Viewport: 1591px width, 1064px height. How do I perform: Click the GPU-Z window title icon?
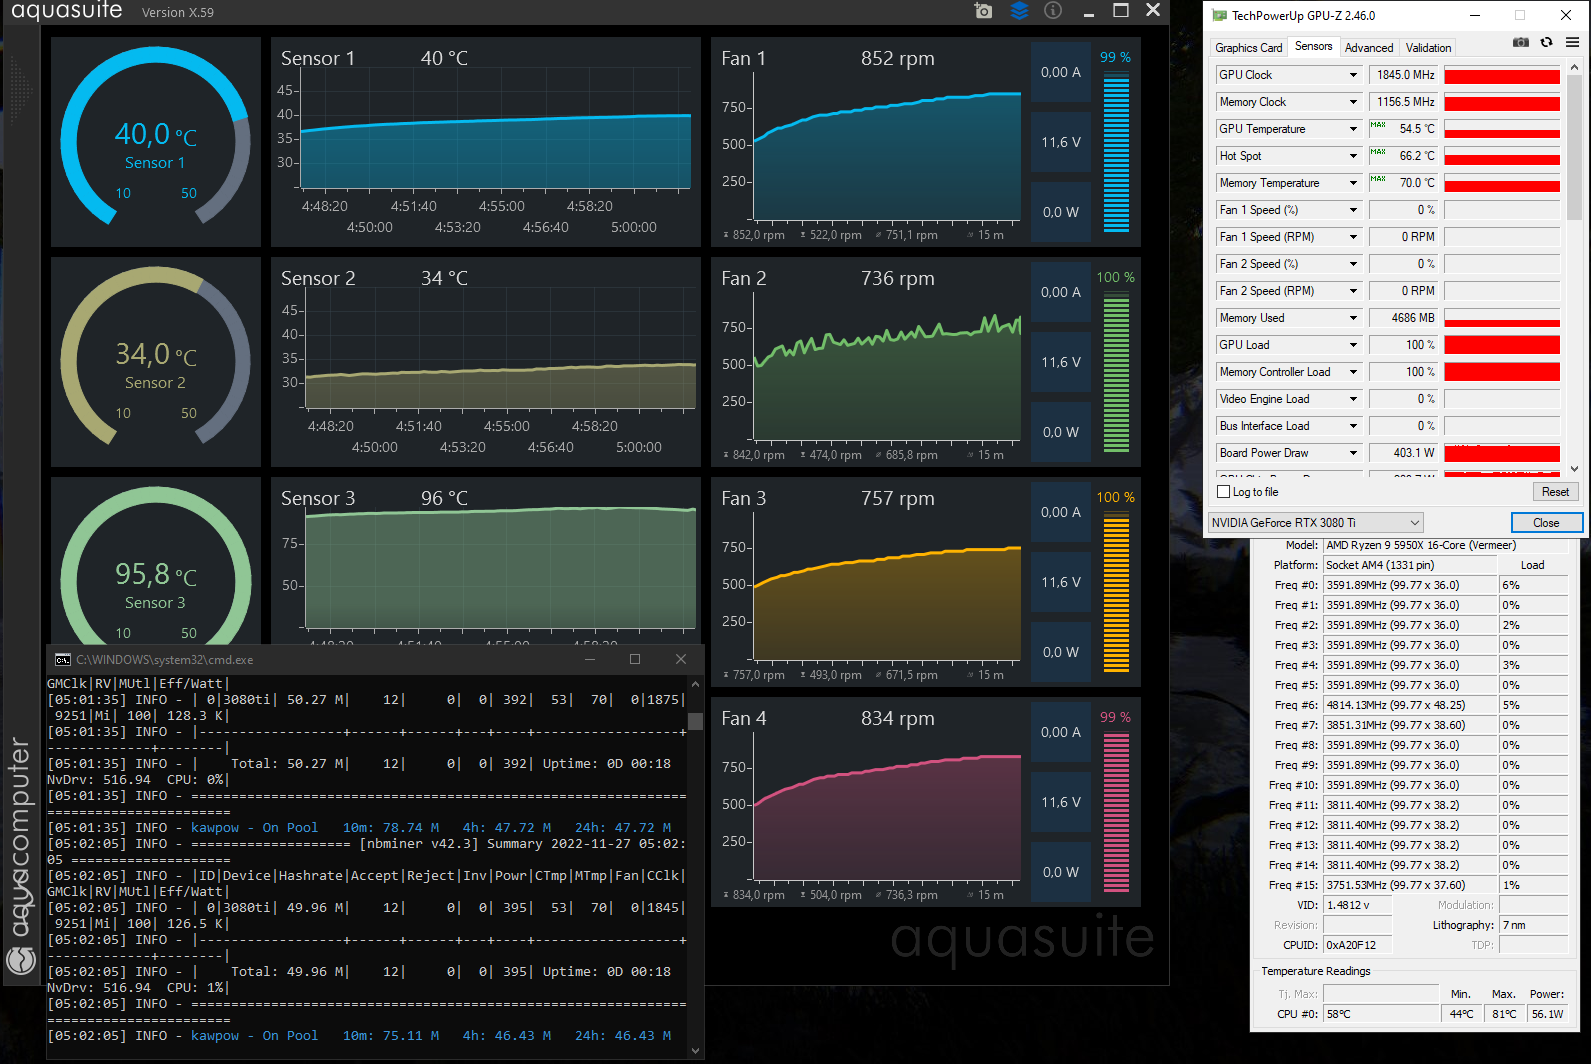(x=1219, y=15)
